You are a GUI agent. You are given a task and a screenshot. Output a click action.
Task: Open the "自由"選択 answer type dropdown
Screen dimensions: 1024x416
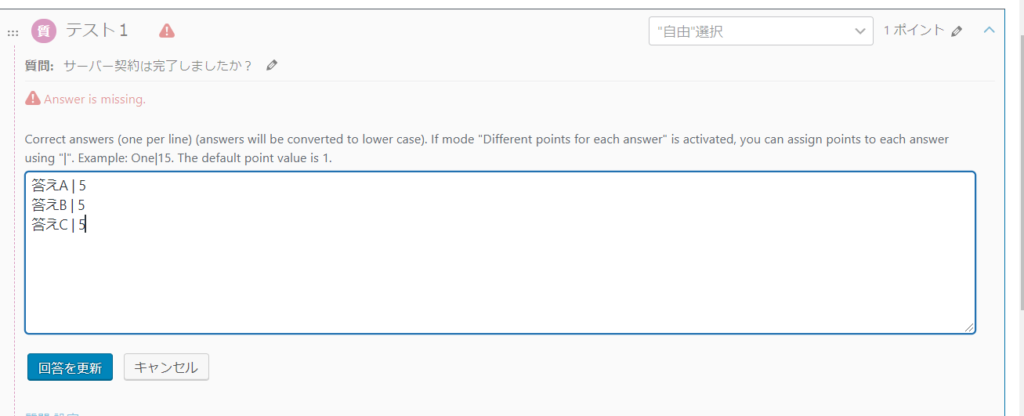pyautogui.click(x=761, y=31)
